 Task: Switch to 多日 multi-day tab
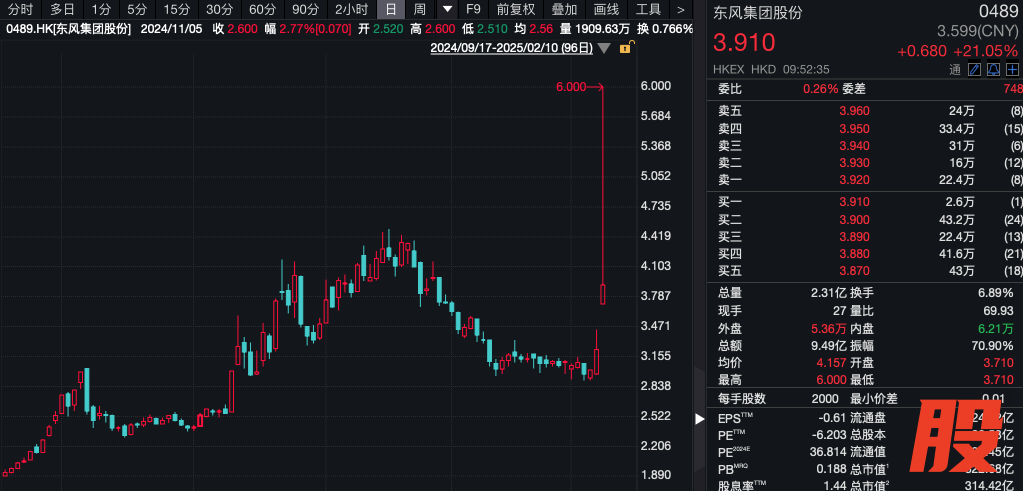pyautogui.click(x=63, y=9)
